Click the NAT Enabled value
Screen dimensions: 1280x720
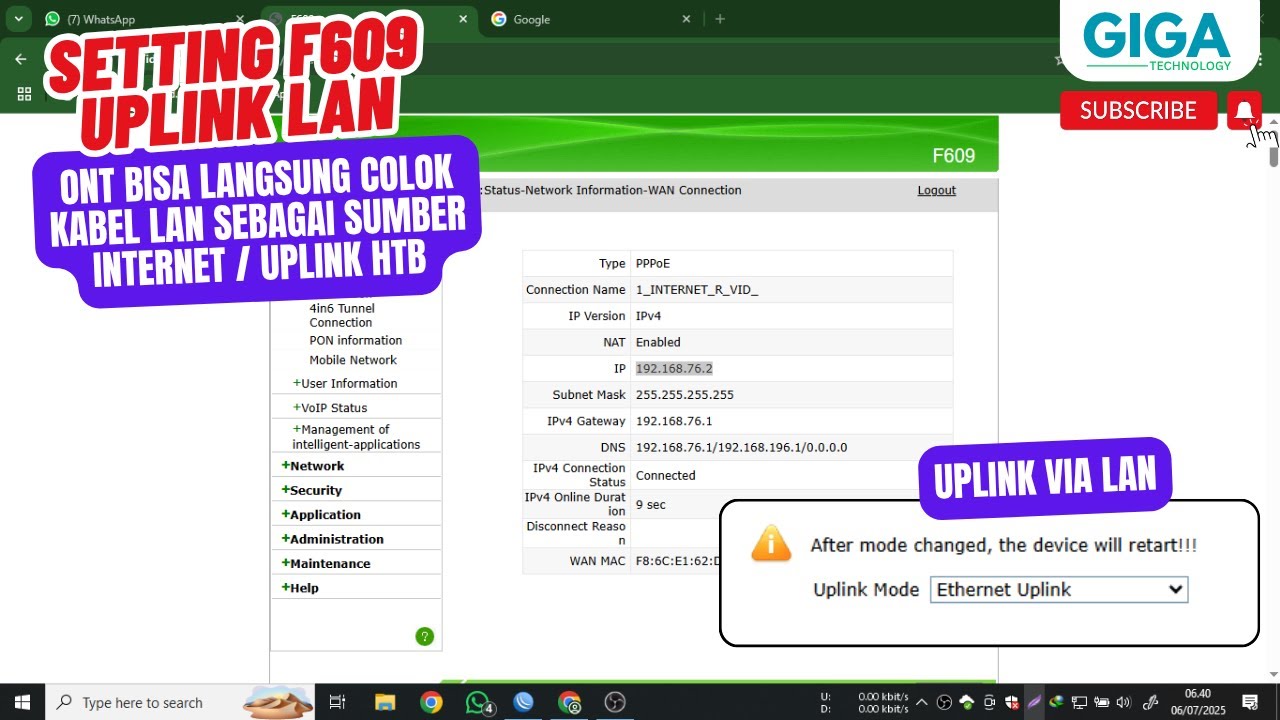pos(658,342)
